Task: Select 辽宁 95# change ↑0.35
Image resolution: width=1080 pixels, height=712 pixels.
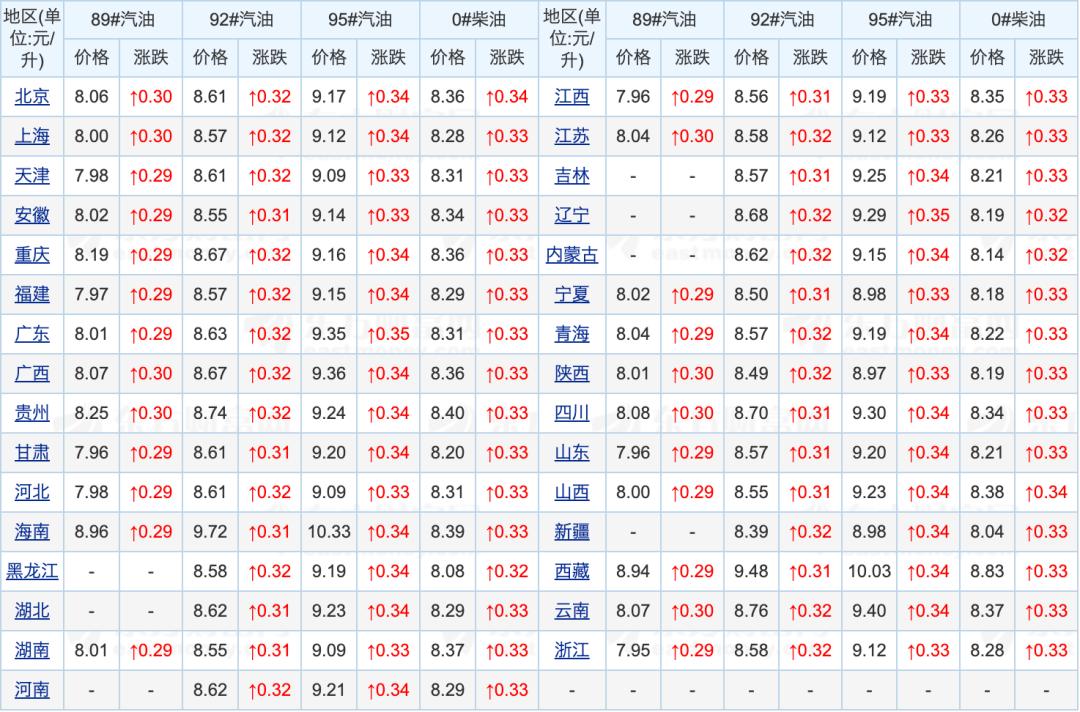Action: (x=928, y=216)
